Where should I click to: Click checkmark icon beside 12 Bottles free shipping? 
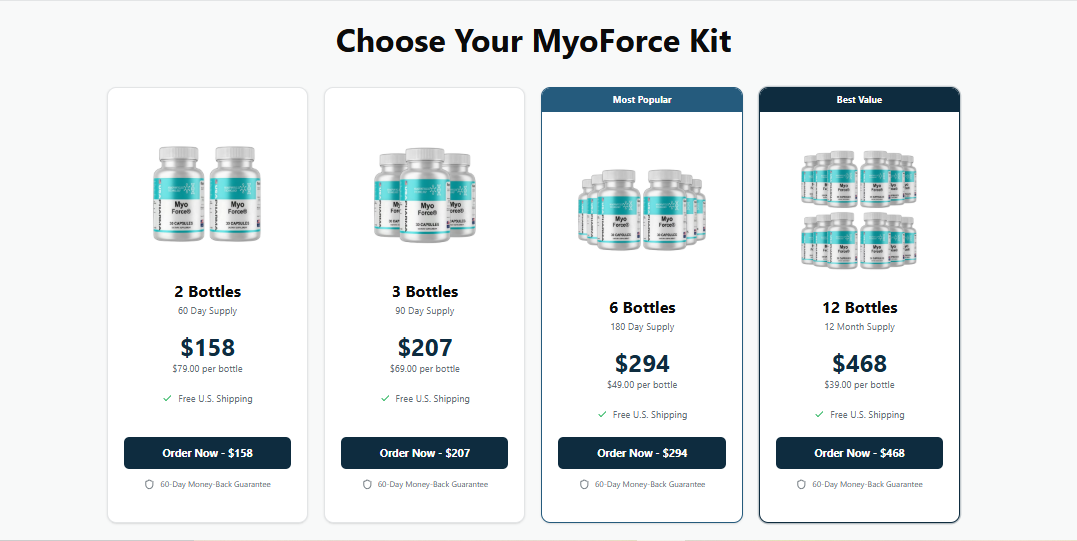[819, 414]
